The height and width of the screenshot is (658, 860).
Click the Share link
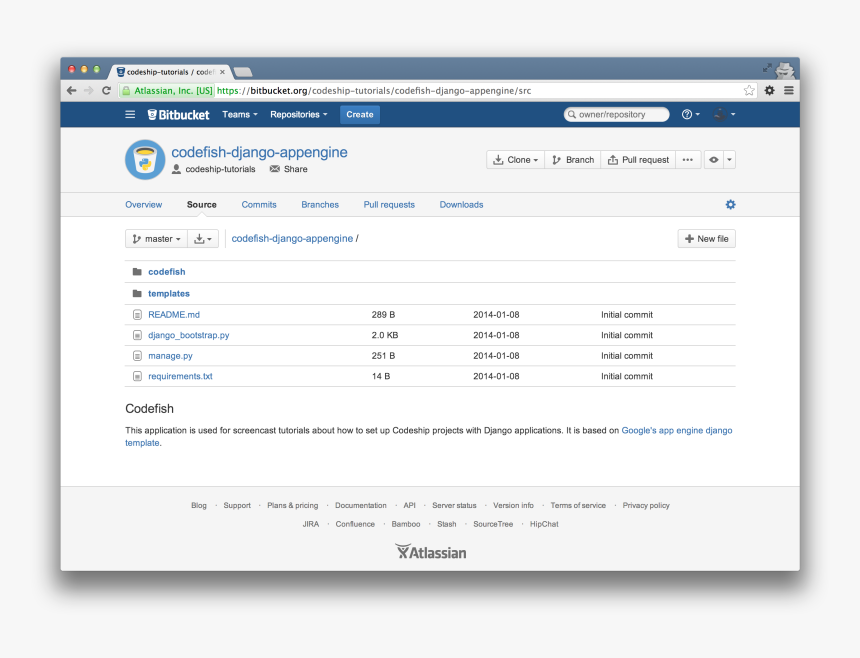pyautogui.click(x=296, y=169)
